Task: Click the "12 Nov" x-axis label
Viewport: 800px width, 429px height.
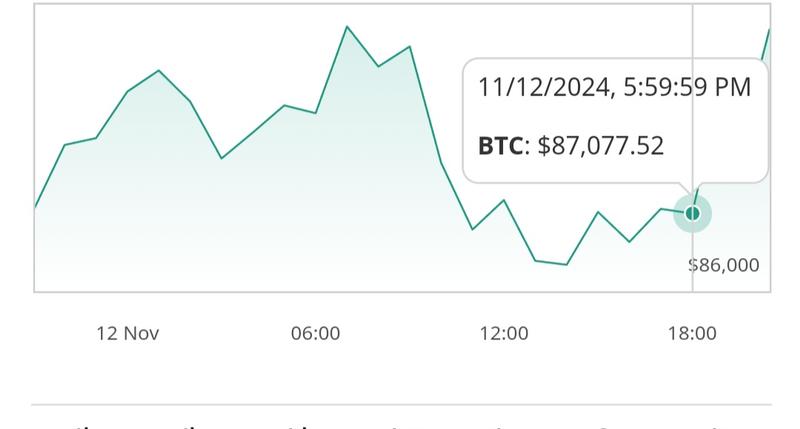Action: coord(128,333)
